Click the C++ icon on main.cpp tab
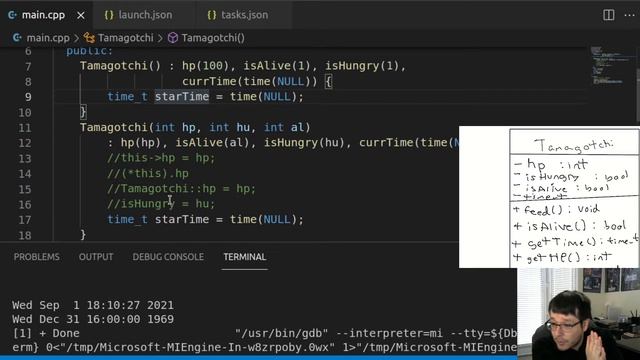 coord(12,15)
